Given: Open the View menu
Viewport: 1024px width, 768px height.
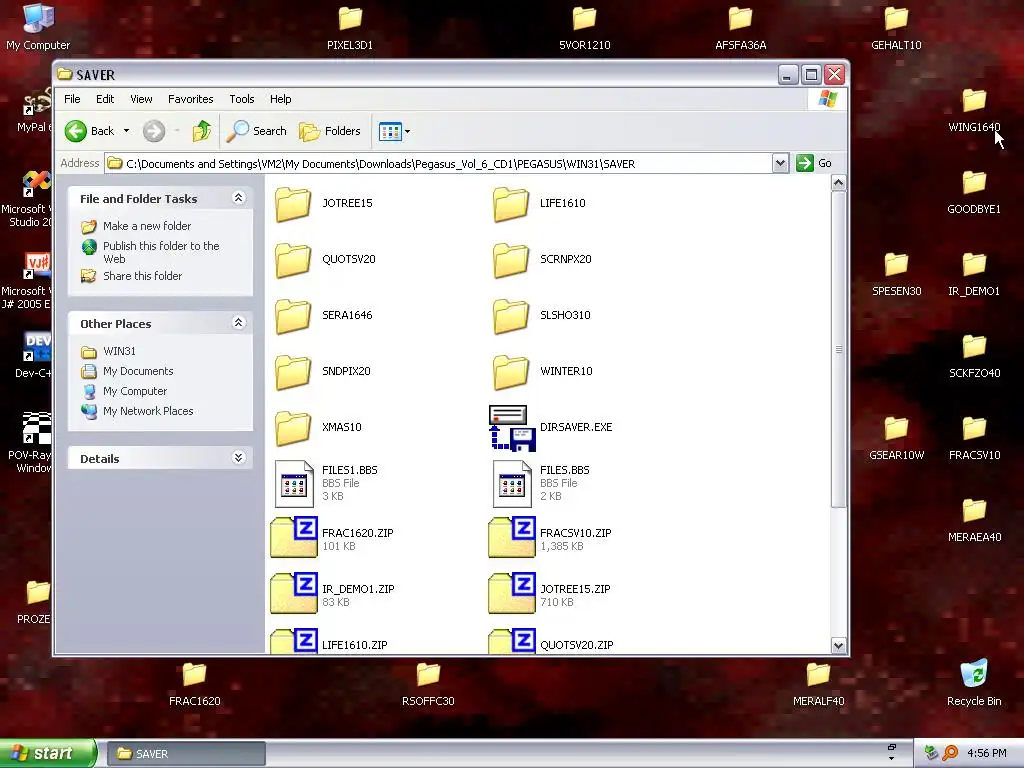Looking at the screenshot, I should coord(141,99).
